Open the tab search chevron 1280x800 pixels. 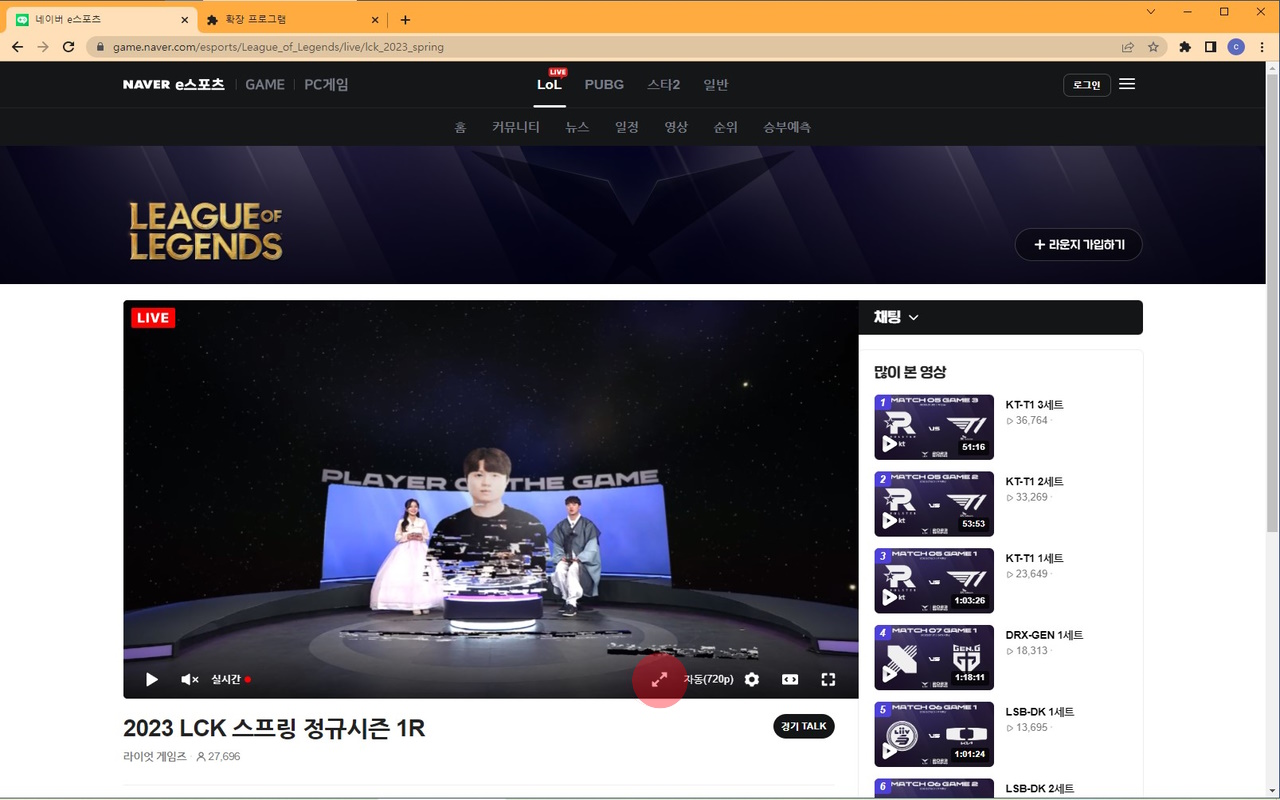click(x=1151, y=12)
